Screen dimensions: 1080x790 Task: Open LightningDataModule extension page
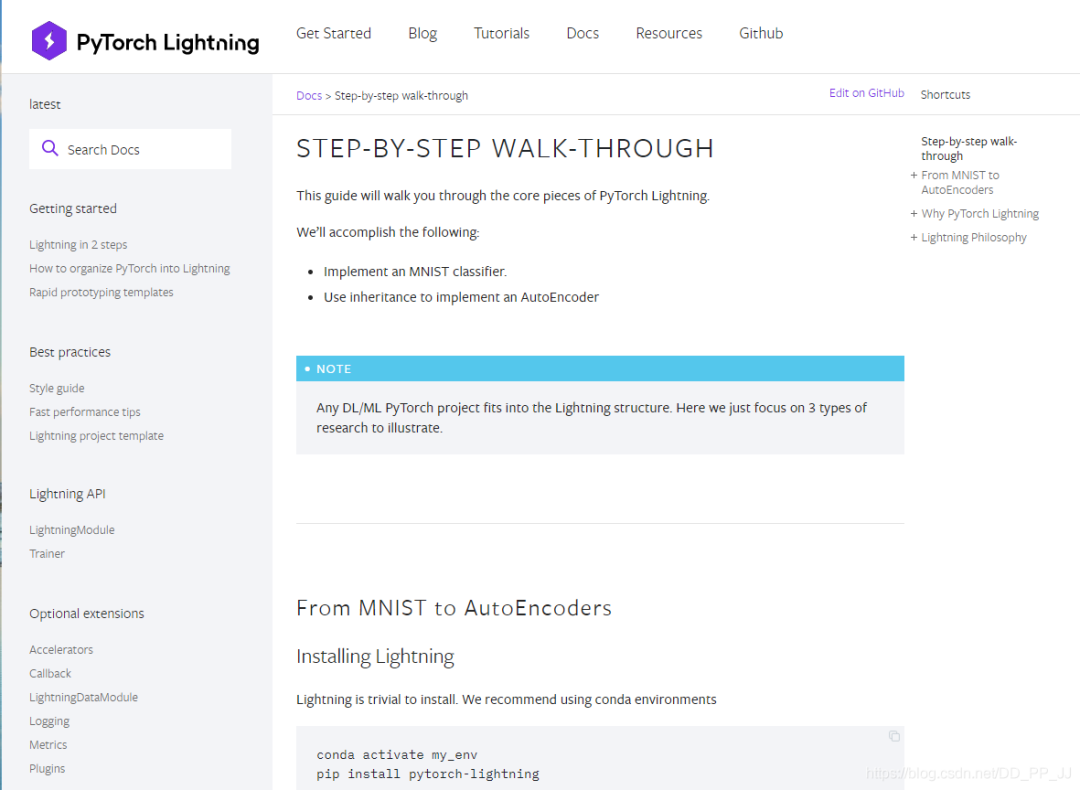83,697
